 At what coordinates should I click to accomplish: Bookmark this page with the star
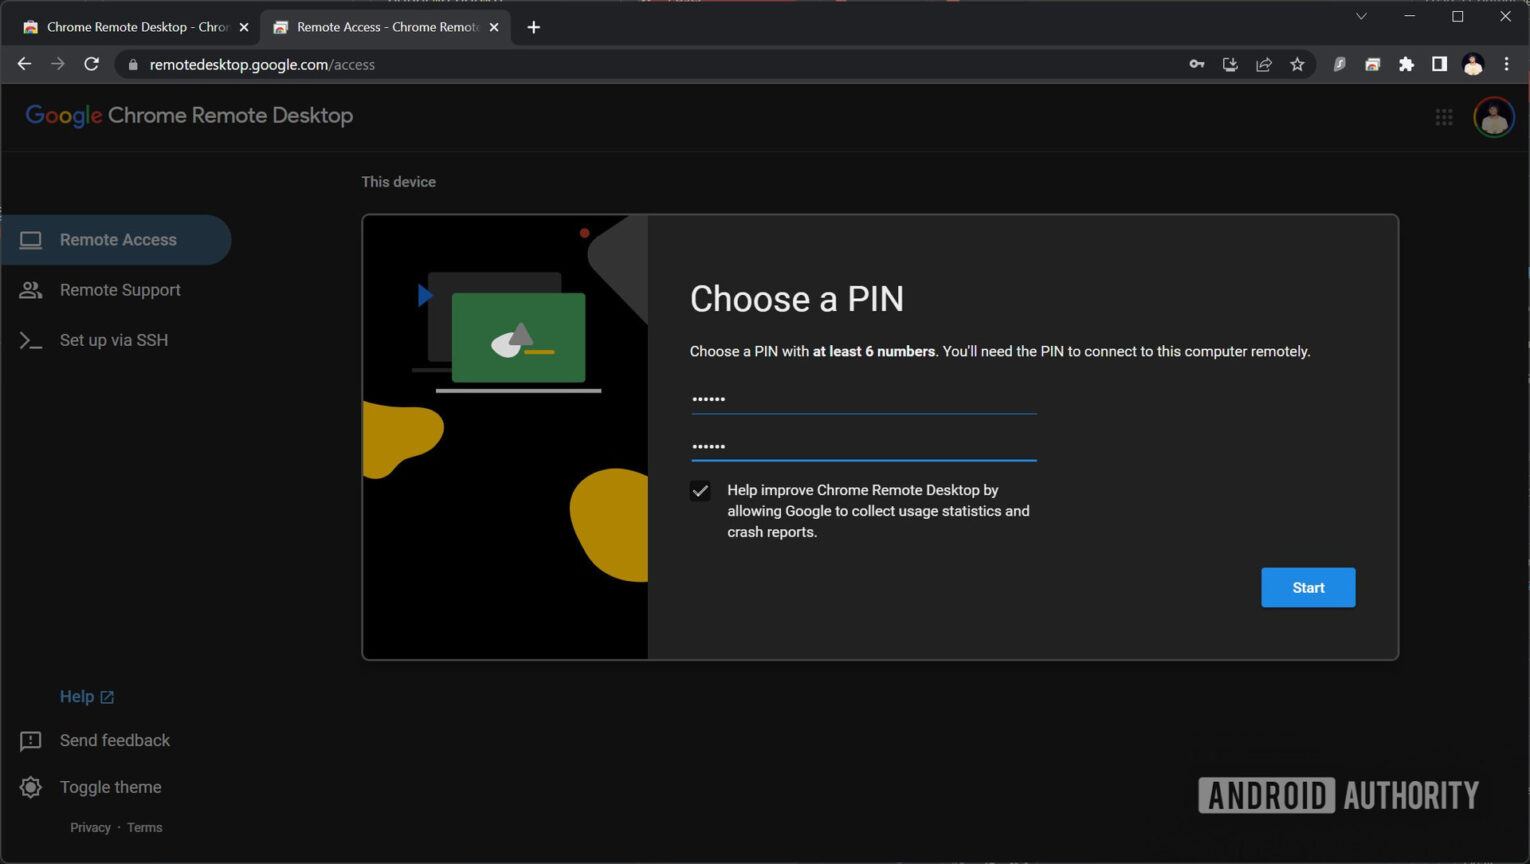(x=1297, y=63)
